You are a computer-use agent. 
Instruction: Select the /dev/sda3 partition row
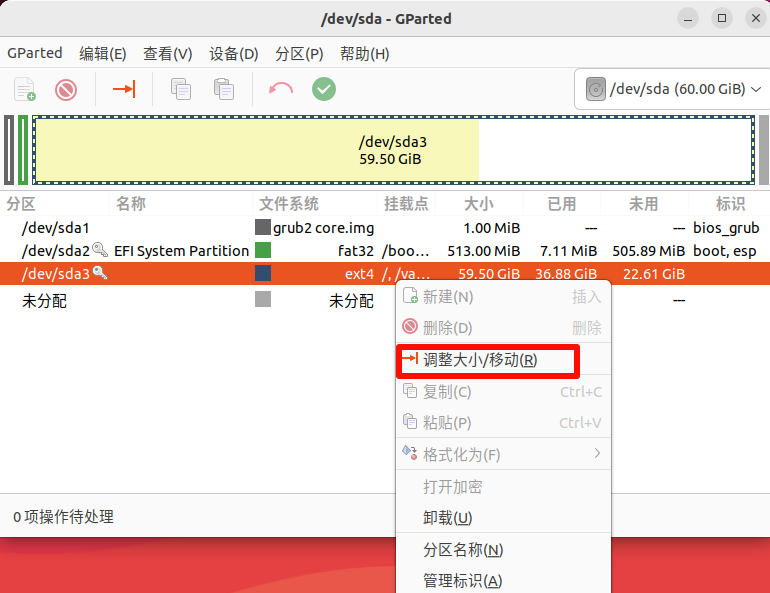click(385, 273)
